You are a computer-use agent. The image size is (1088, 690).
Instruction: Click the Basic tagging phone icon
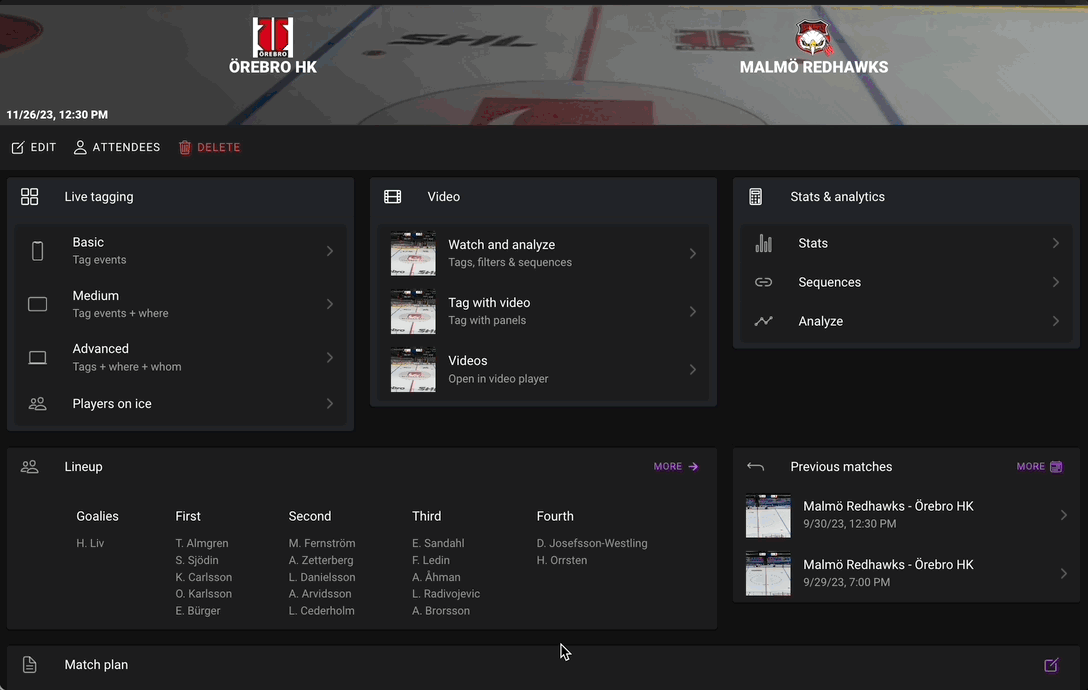(x=38, y=251)
